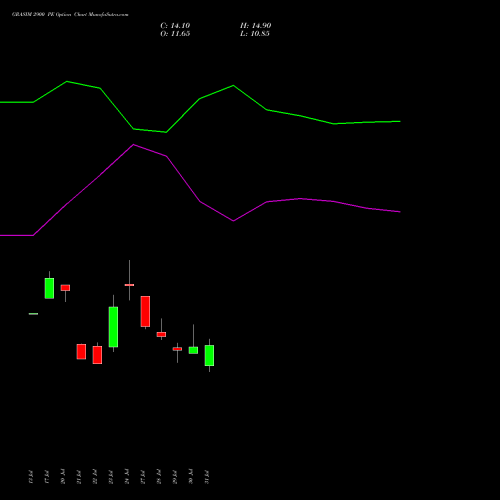The width and height of the screenshot is (500, 500).
Task: Select the red candle above 21 Jul
Action: (x=81, y=352)
